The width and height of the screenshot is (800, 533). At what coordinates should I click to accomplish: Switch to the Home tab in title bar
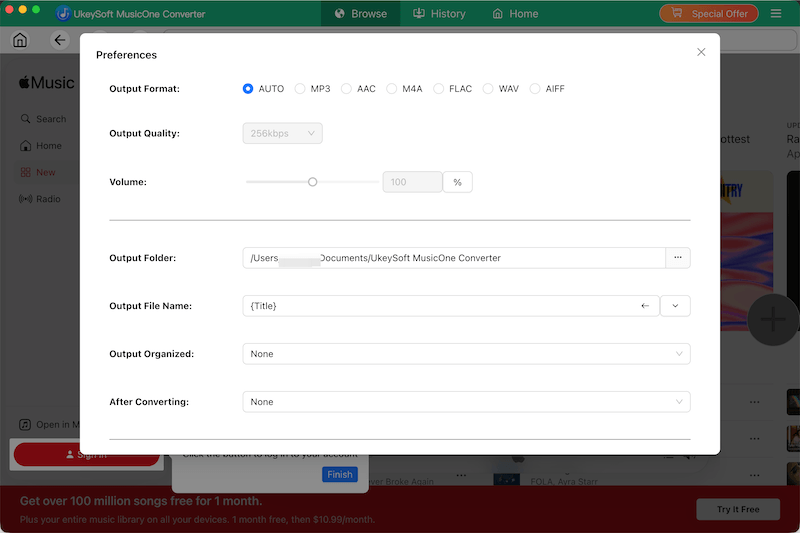pyautogui.click(x=515, y=14)
